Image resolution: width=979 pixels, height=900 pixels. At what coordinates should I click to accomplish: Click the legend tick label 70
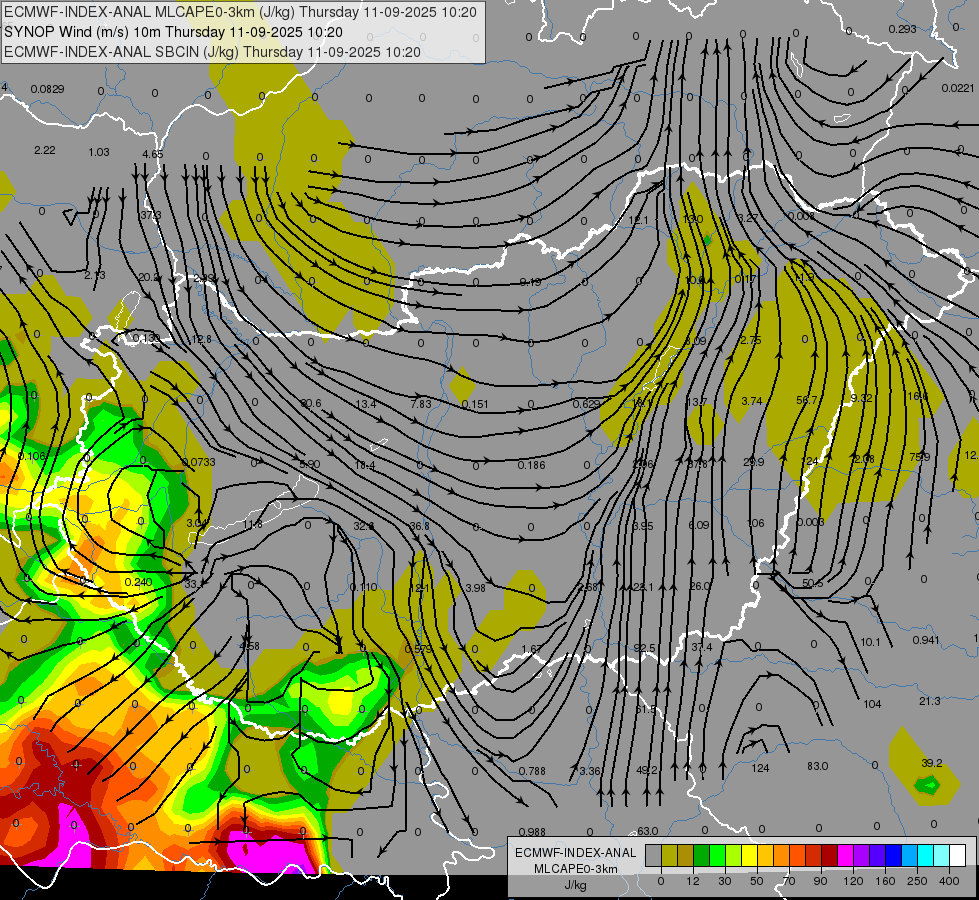789,881
